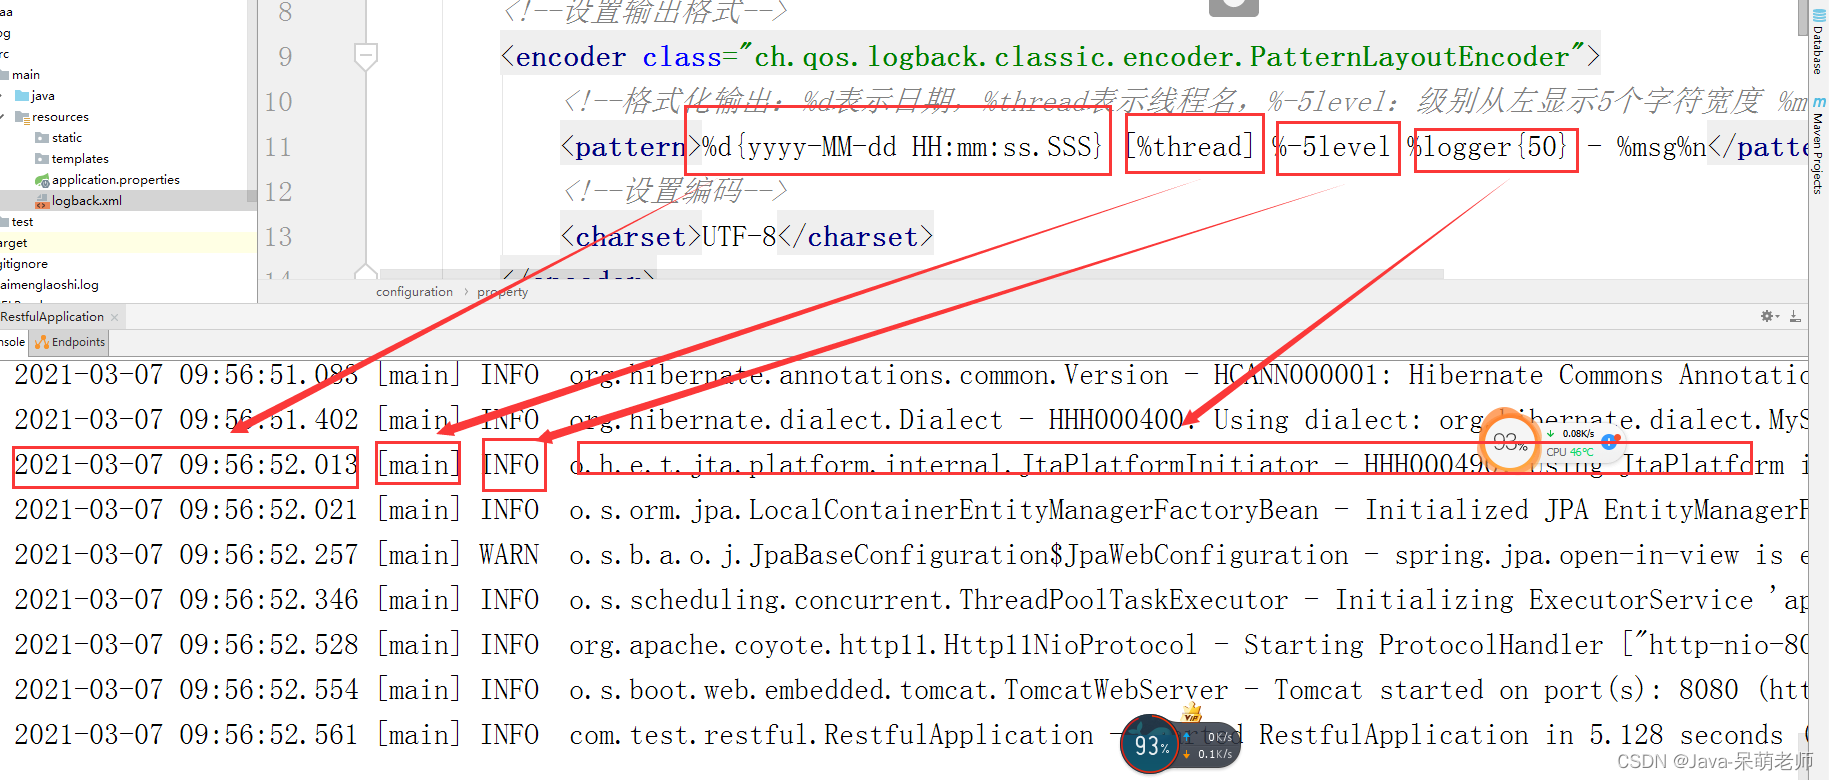This screenshot has height=780, width=1829.
Task: Click 'property' in the breadcrumb
Action: coord(502,292)
